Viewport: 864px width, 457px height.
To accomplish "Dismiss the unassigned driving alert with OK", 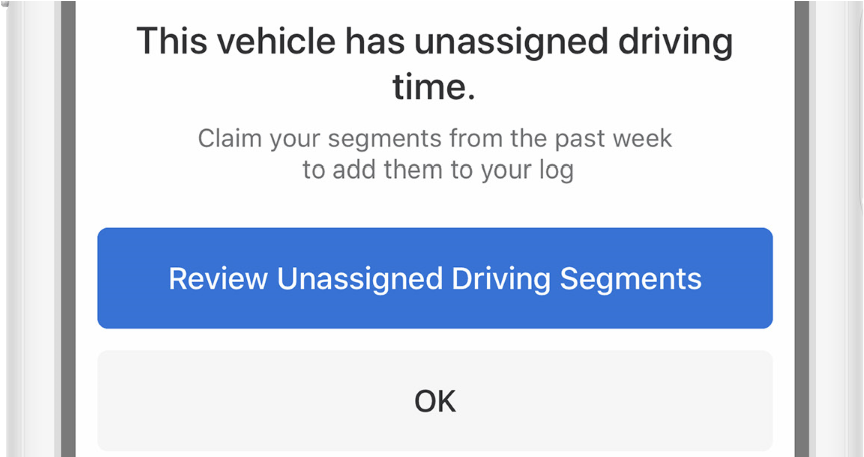I will [435, 401].
